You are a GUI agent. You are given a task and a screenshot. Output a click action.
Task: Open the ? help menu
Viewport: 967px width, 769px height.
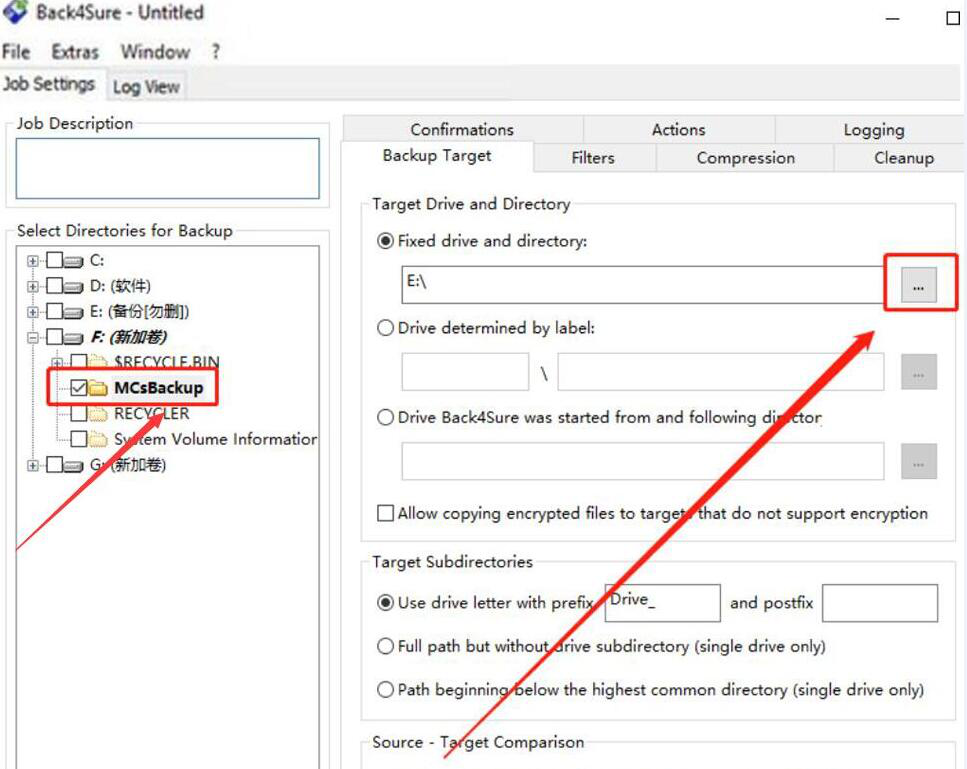pos(215,52)
